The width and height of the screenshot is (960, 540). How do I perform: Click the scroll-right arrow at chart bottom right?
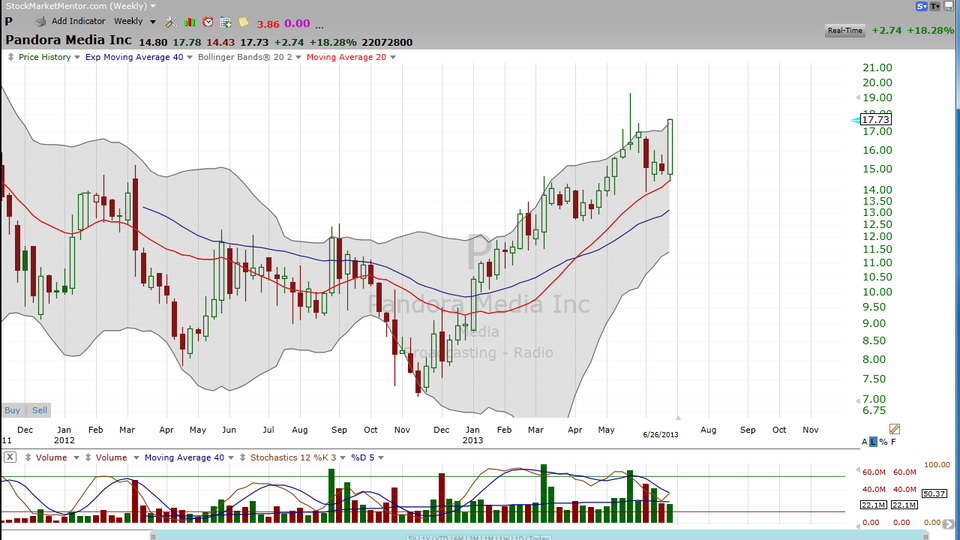coord(948,524)
